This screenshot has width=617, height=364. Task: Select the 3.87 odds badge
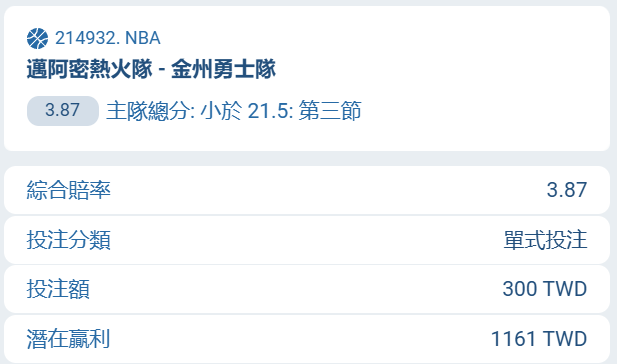click(63, 111)
